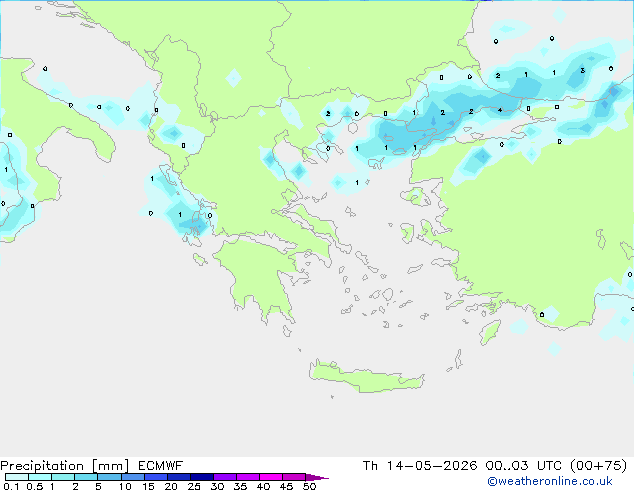Viewport: 634px width, 490px height.
Task: Pick the 40–45 mm magenta legend swatch
Action: 271,477
